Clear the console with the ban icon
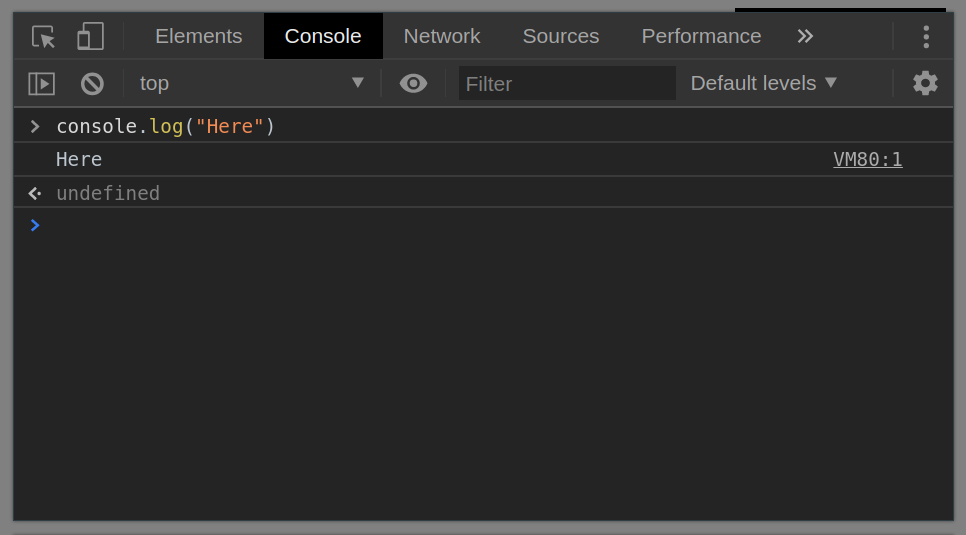This screenshot has height=535, width=966. (x=92, y=84)
